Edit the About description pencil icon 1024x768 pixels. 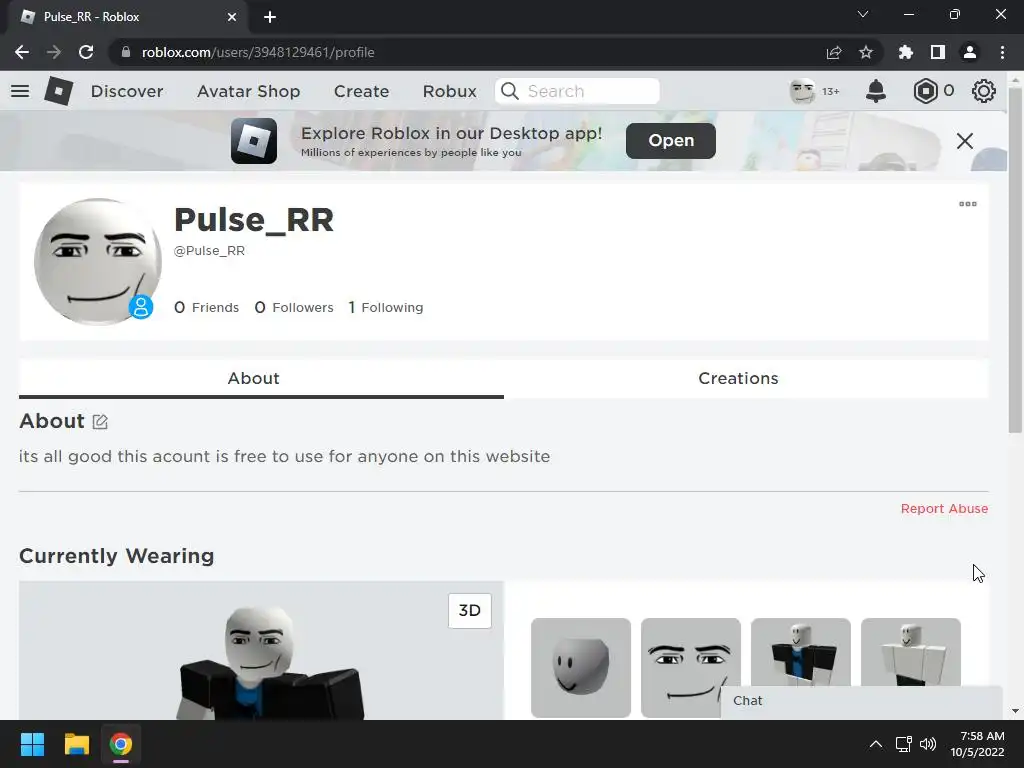pyautogui.click(x=100, y=422)
